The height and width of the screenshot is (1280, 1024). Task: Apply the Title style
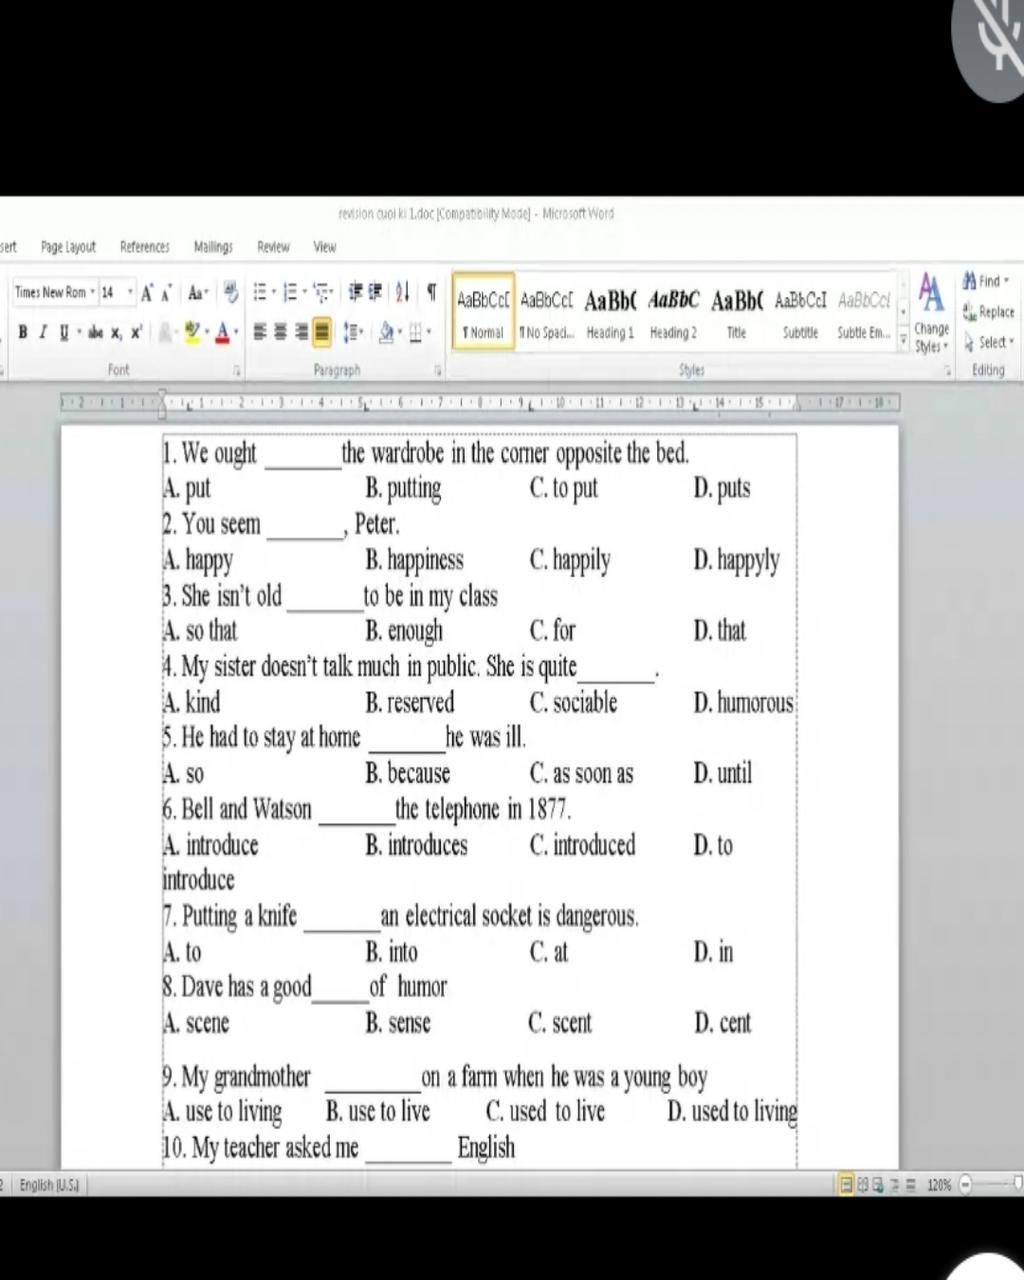tap(737, 312)
